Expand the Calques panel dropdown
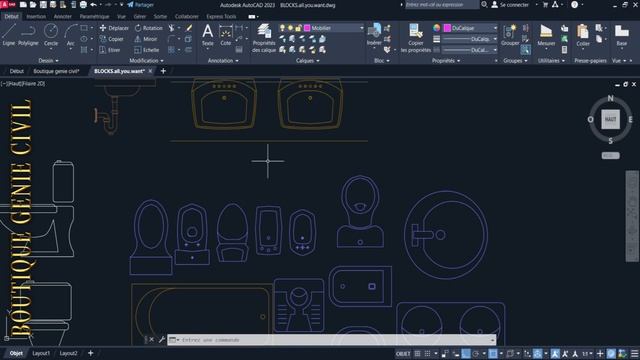 click(307, 60)
